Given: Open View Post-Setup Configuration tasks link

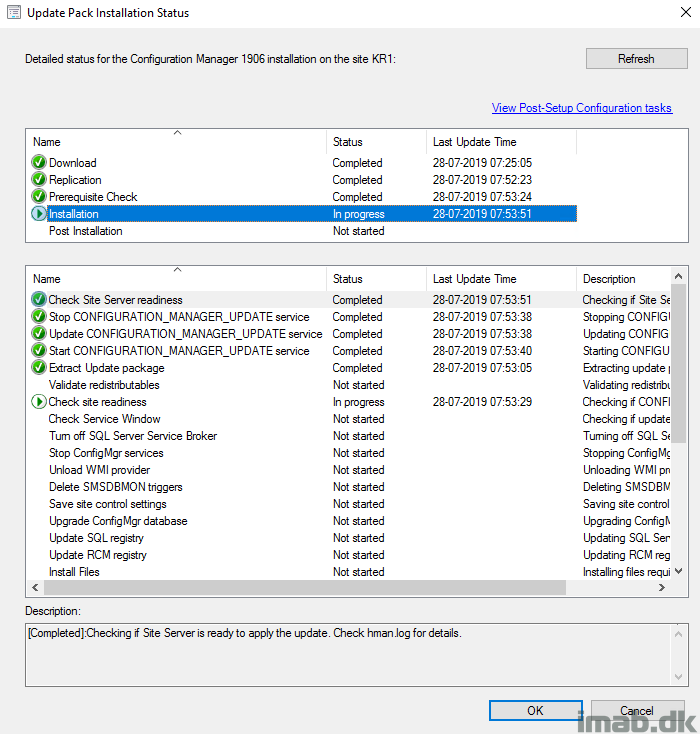Looking at the screenshot, I should click(582, 108).
